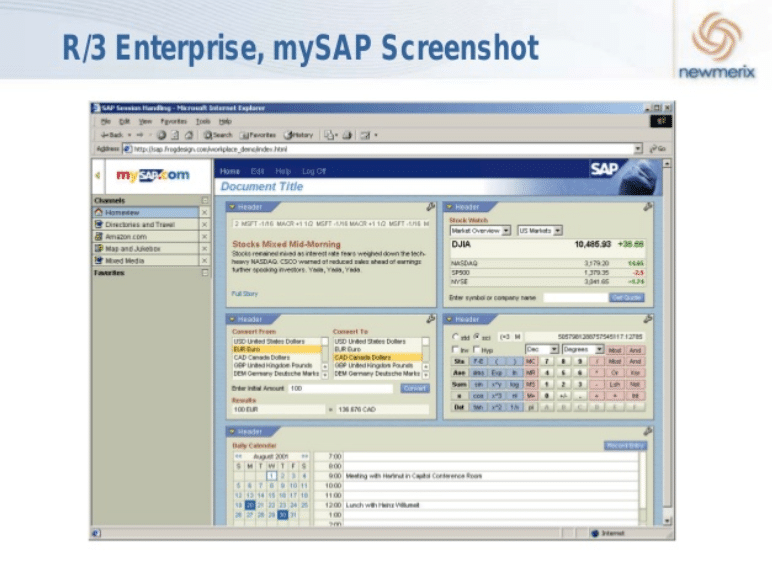772x566 pixels.
Task: Close the Mixed Media channel
Action: click(x=204, y=260)
